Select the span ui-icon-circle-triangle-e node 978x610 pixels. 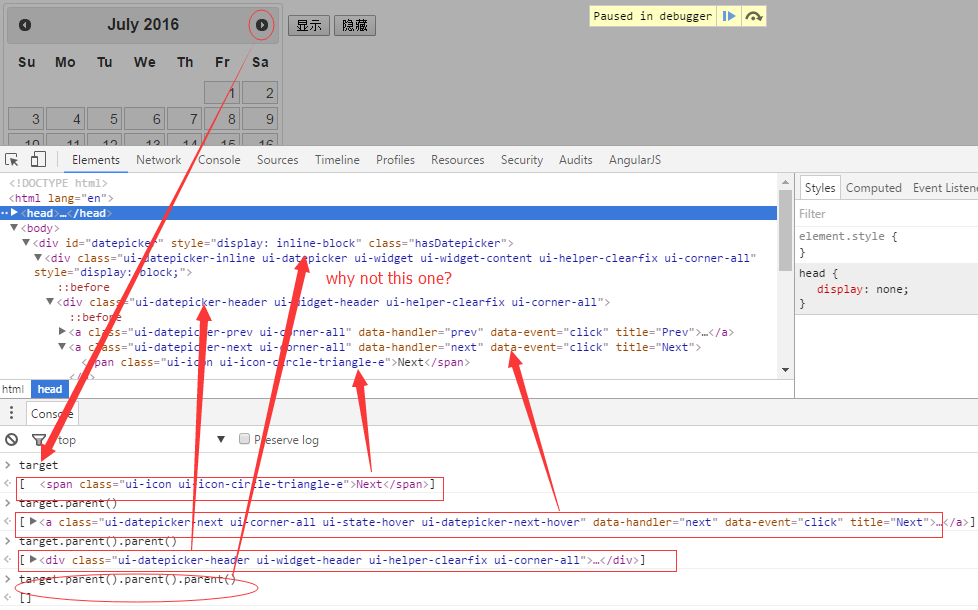276,362
